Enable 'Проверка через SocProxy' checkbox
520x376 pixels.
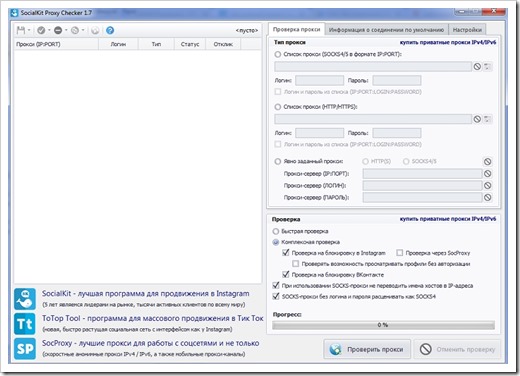(x=399, y=253)
